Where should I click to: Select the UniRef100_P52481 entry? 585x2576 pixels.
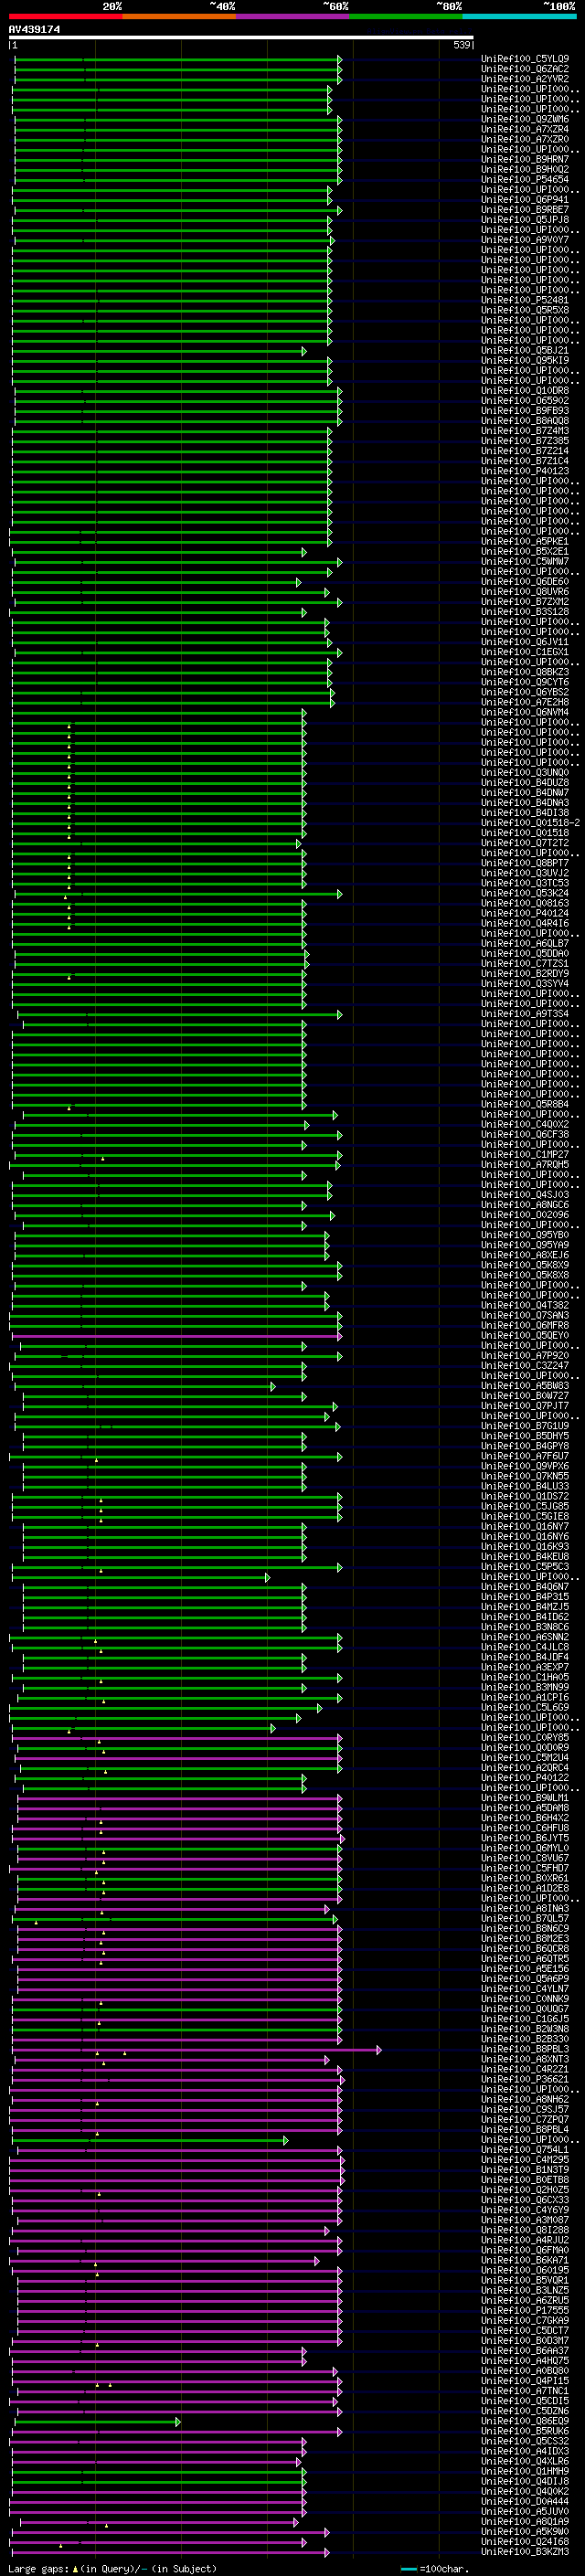[x=524, y=300]
